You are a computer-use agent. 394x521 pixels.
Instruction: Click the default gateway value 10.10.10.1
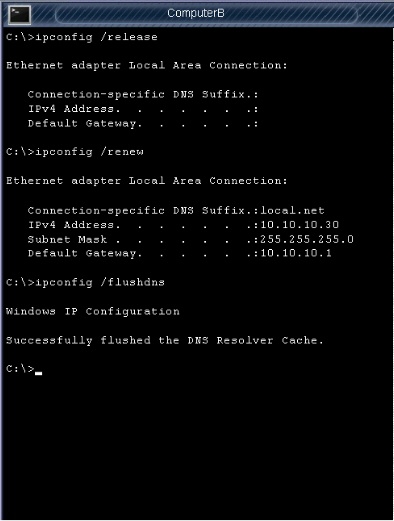pos(296,253)
